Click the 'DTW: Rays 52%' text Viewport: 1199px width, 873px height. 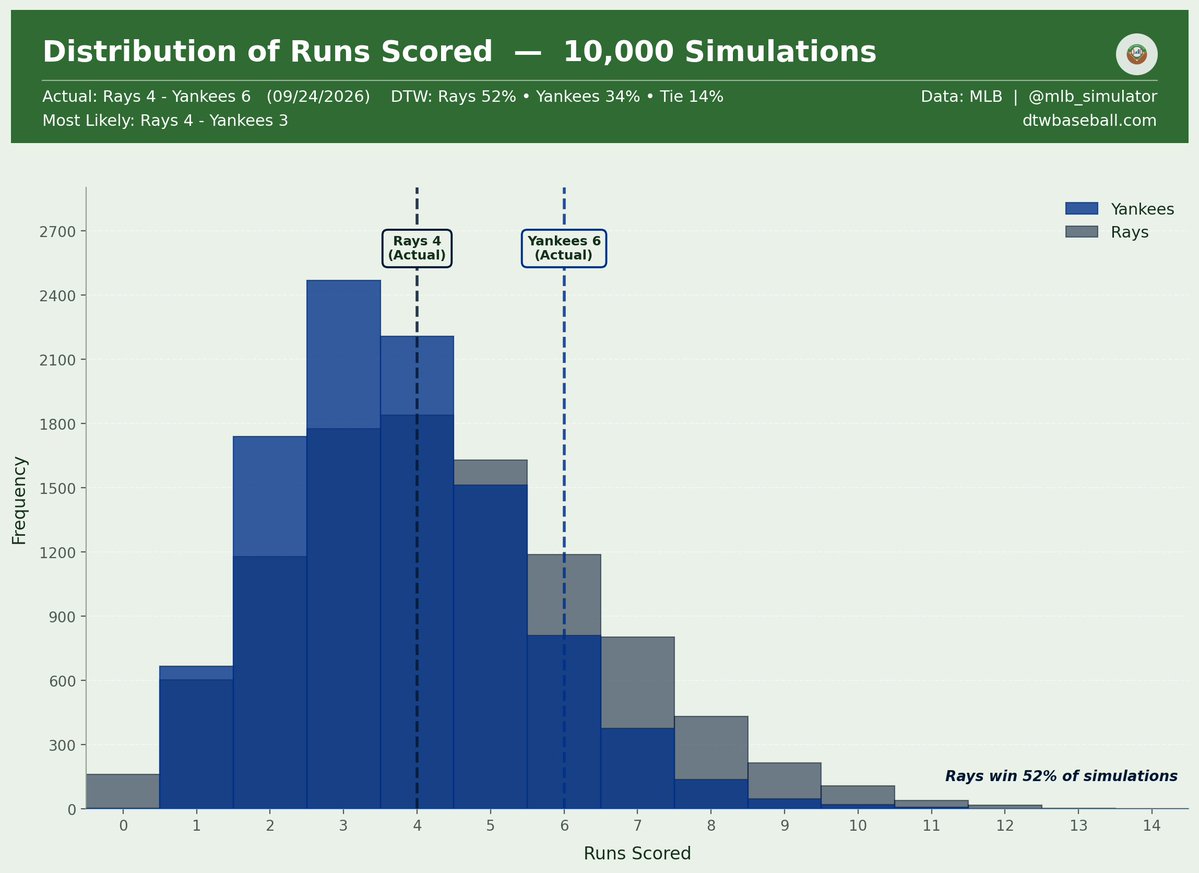pyautogui.click(x=453, y=96)
